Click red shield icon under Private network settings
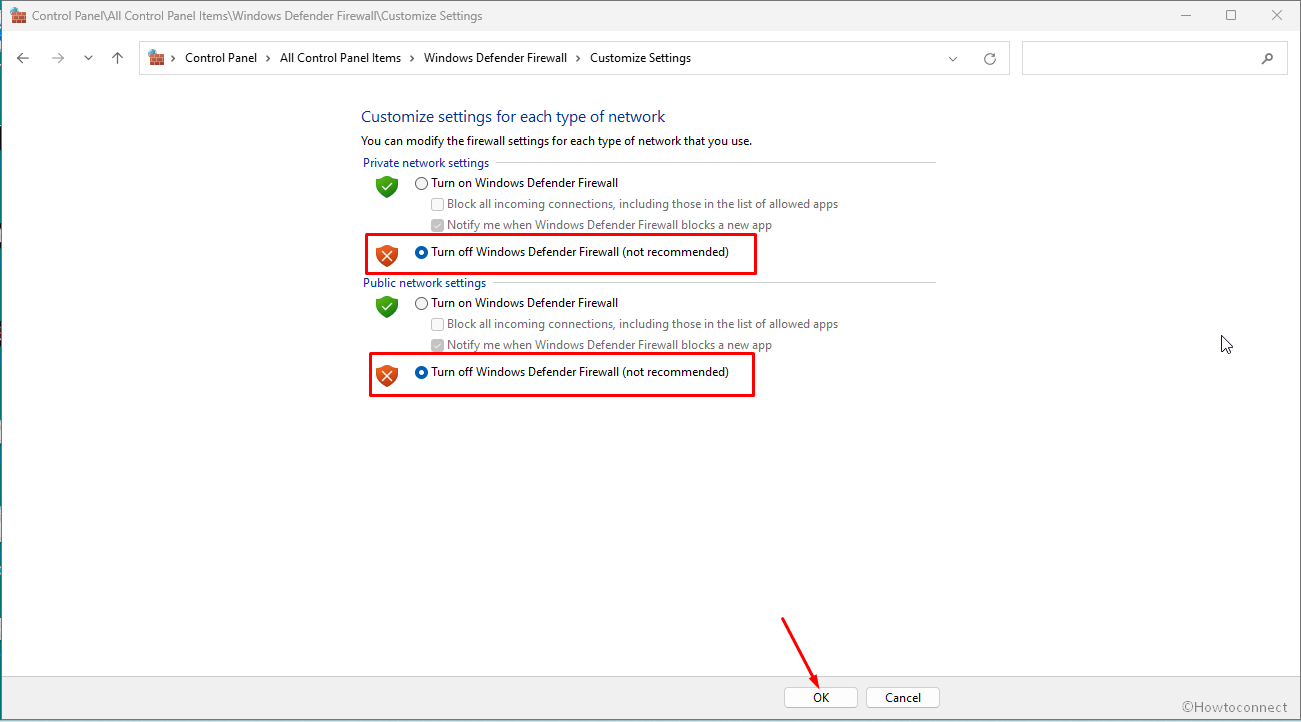The height and width of the screenshot is (722, 1301). pos(387,256)
